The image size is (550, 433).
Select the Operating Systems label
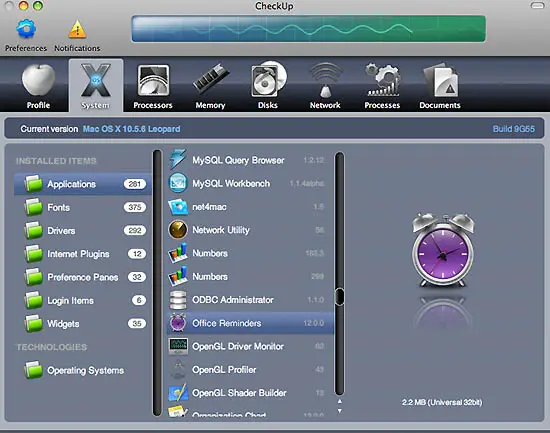[86, 371]
